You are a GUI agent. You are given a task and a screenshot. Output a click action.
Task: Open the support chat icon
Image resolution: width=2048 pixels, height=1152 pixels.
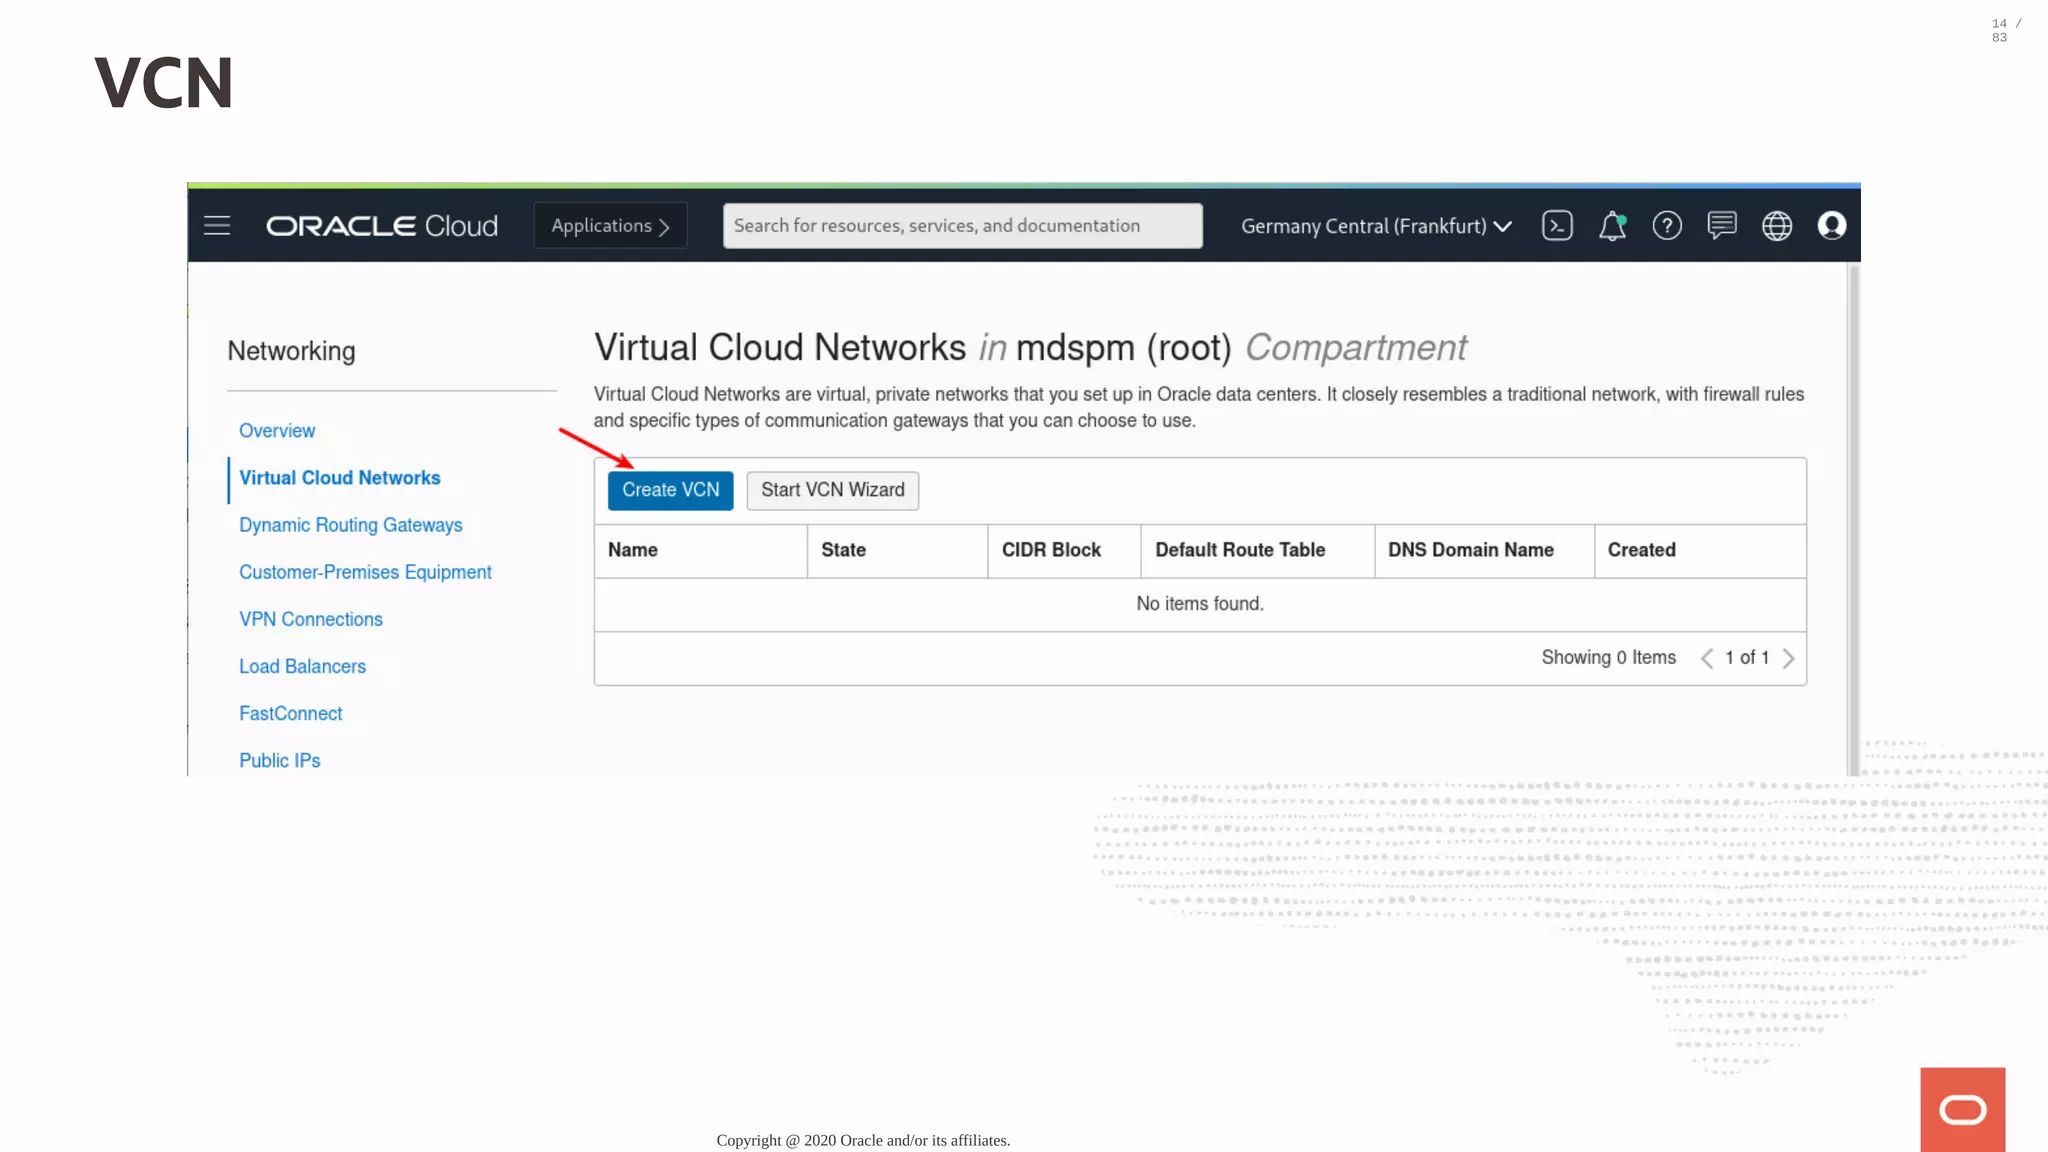pyautogui.click(x=1722, y=226)
